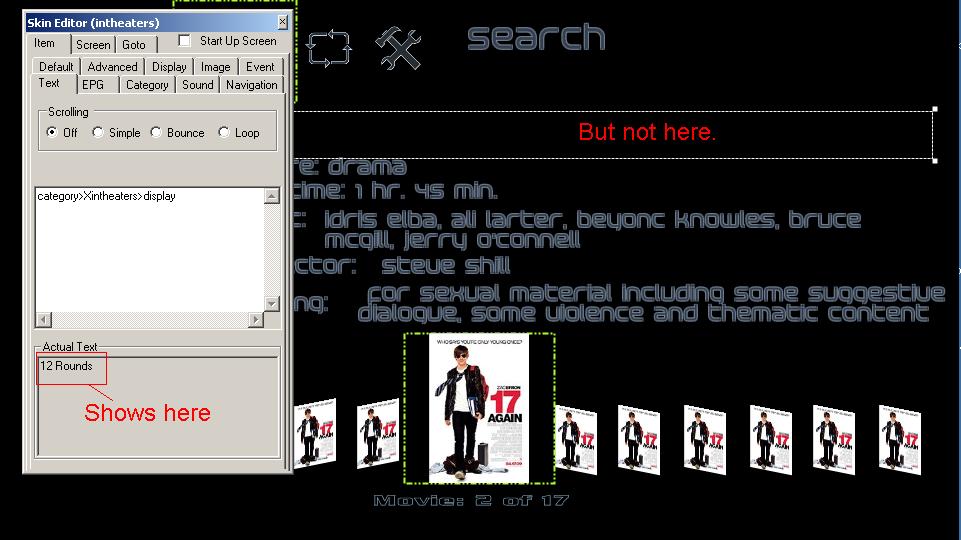Select the Loop scrolling option
The width and height of the screenshot is (961, 540).
[224, 132]
